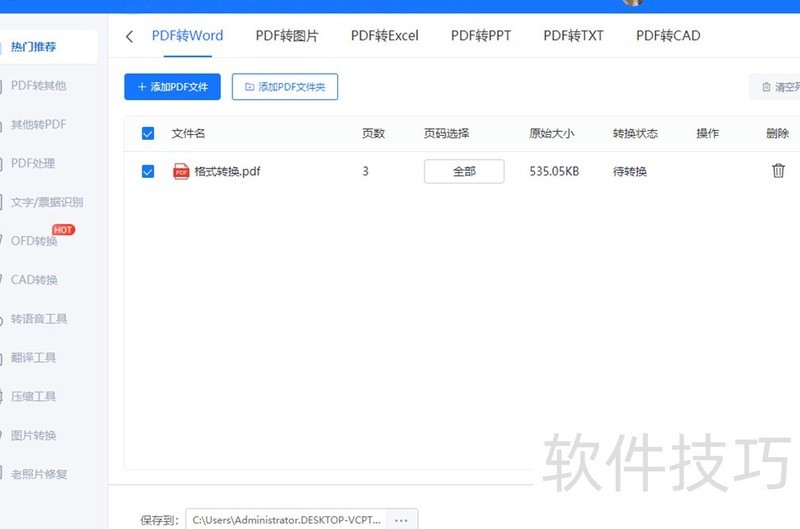Open PDF转其他 in the sidebar
800x529 pixels.
coord(39,86)
